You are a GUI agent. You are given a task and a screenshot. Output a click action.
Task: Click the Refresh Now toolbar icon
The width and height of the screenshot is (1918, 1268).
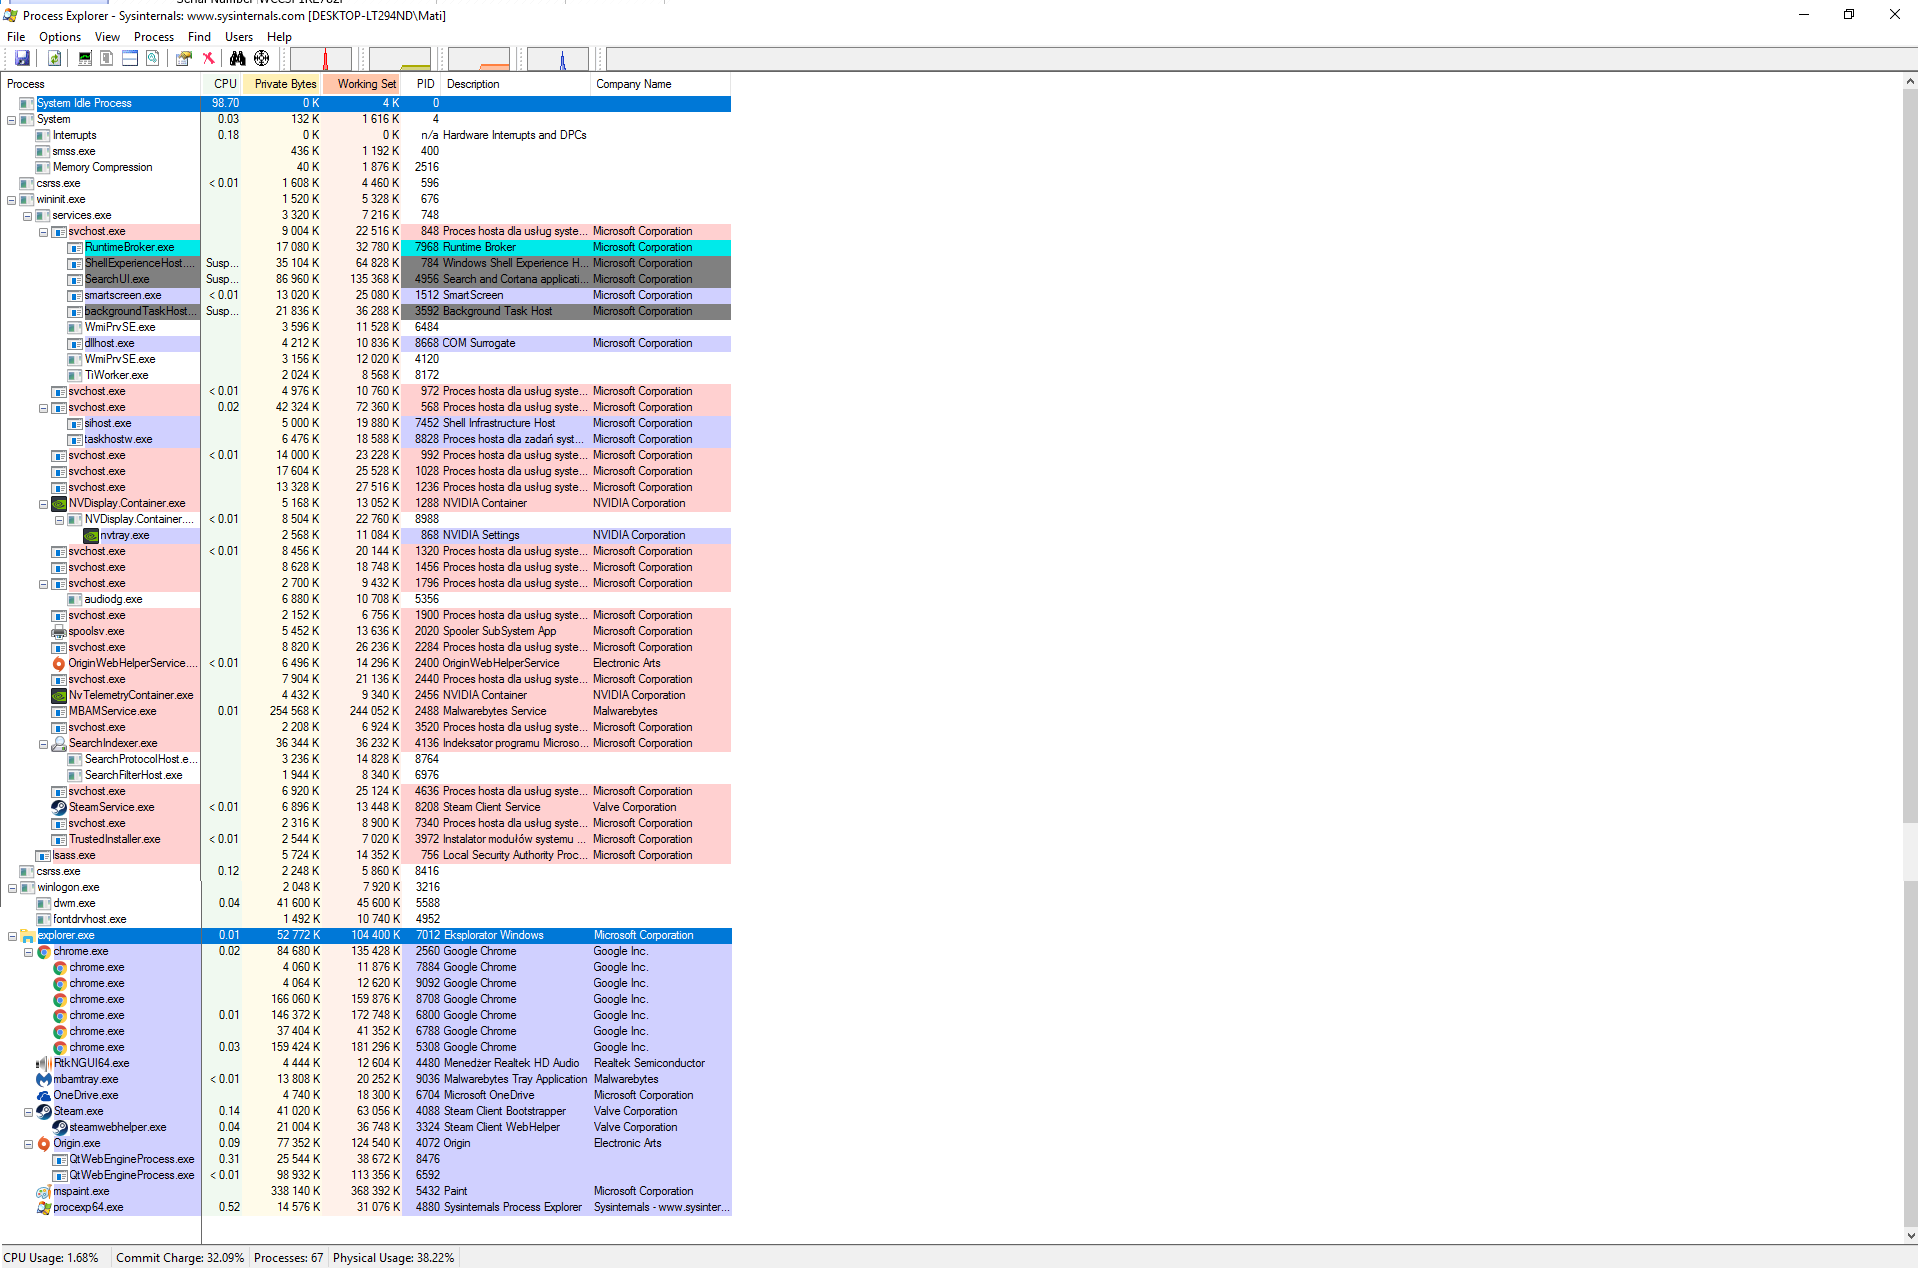coord(55,59)
